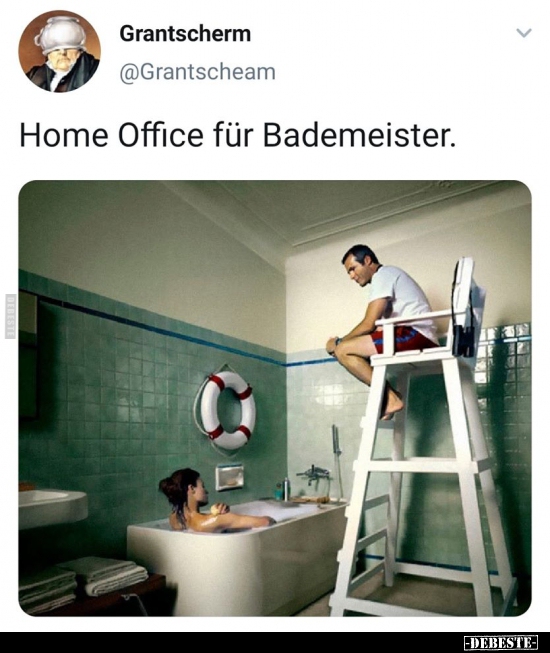This screenshot has width=550, height=653.
Task: Click the soap dish on tiled wall
Action: click(229, 478)
